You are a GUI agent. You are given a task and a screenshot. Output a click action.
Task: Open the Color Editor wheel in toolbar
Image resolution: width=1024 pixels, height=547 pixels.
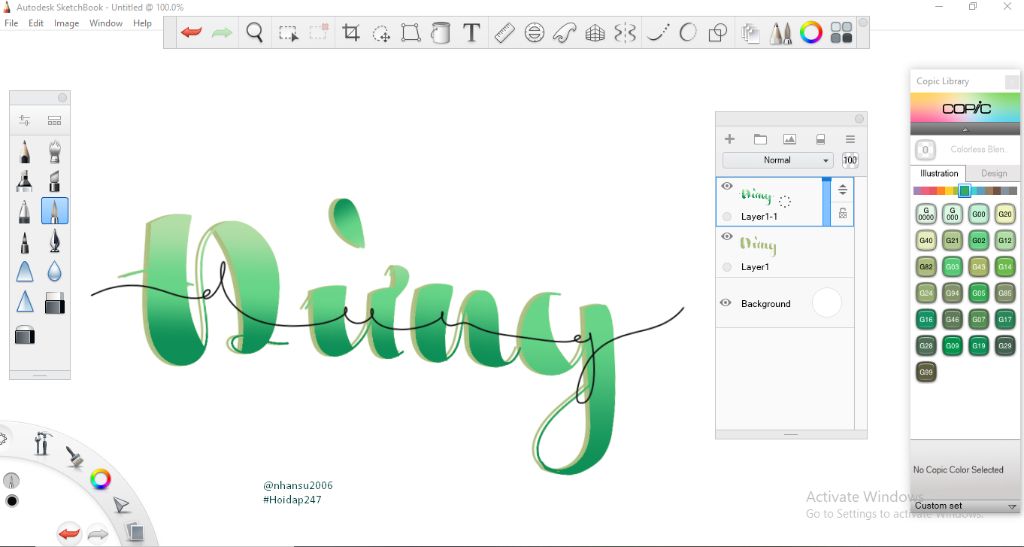coord(811,32)
